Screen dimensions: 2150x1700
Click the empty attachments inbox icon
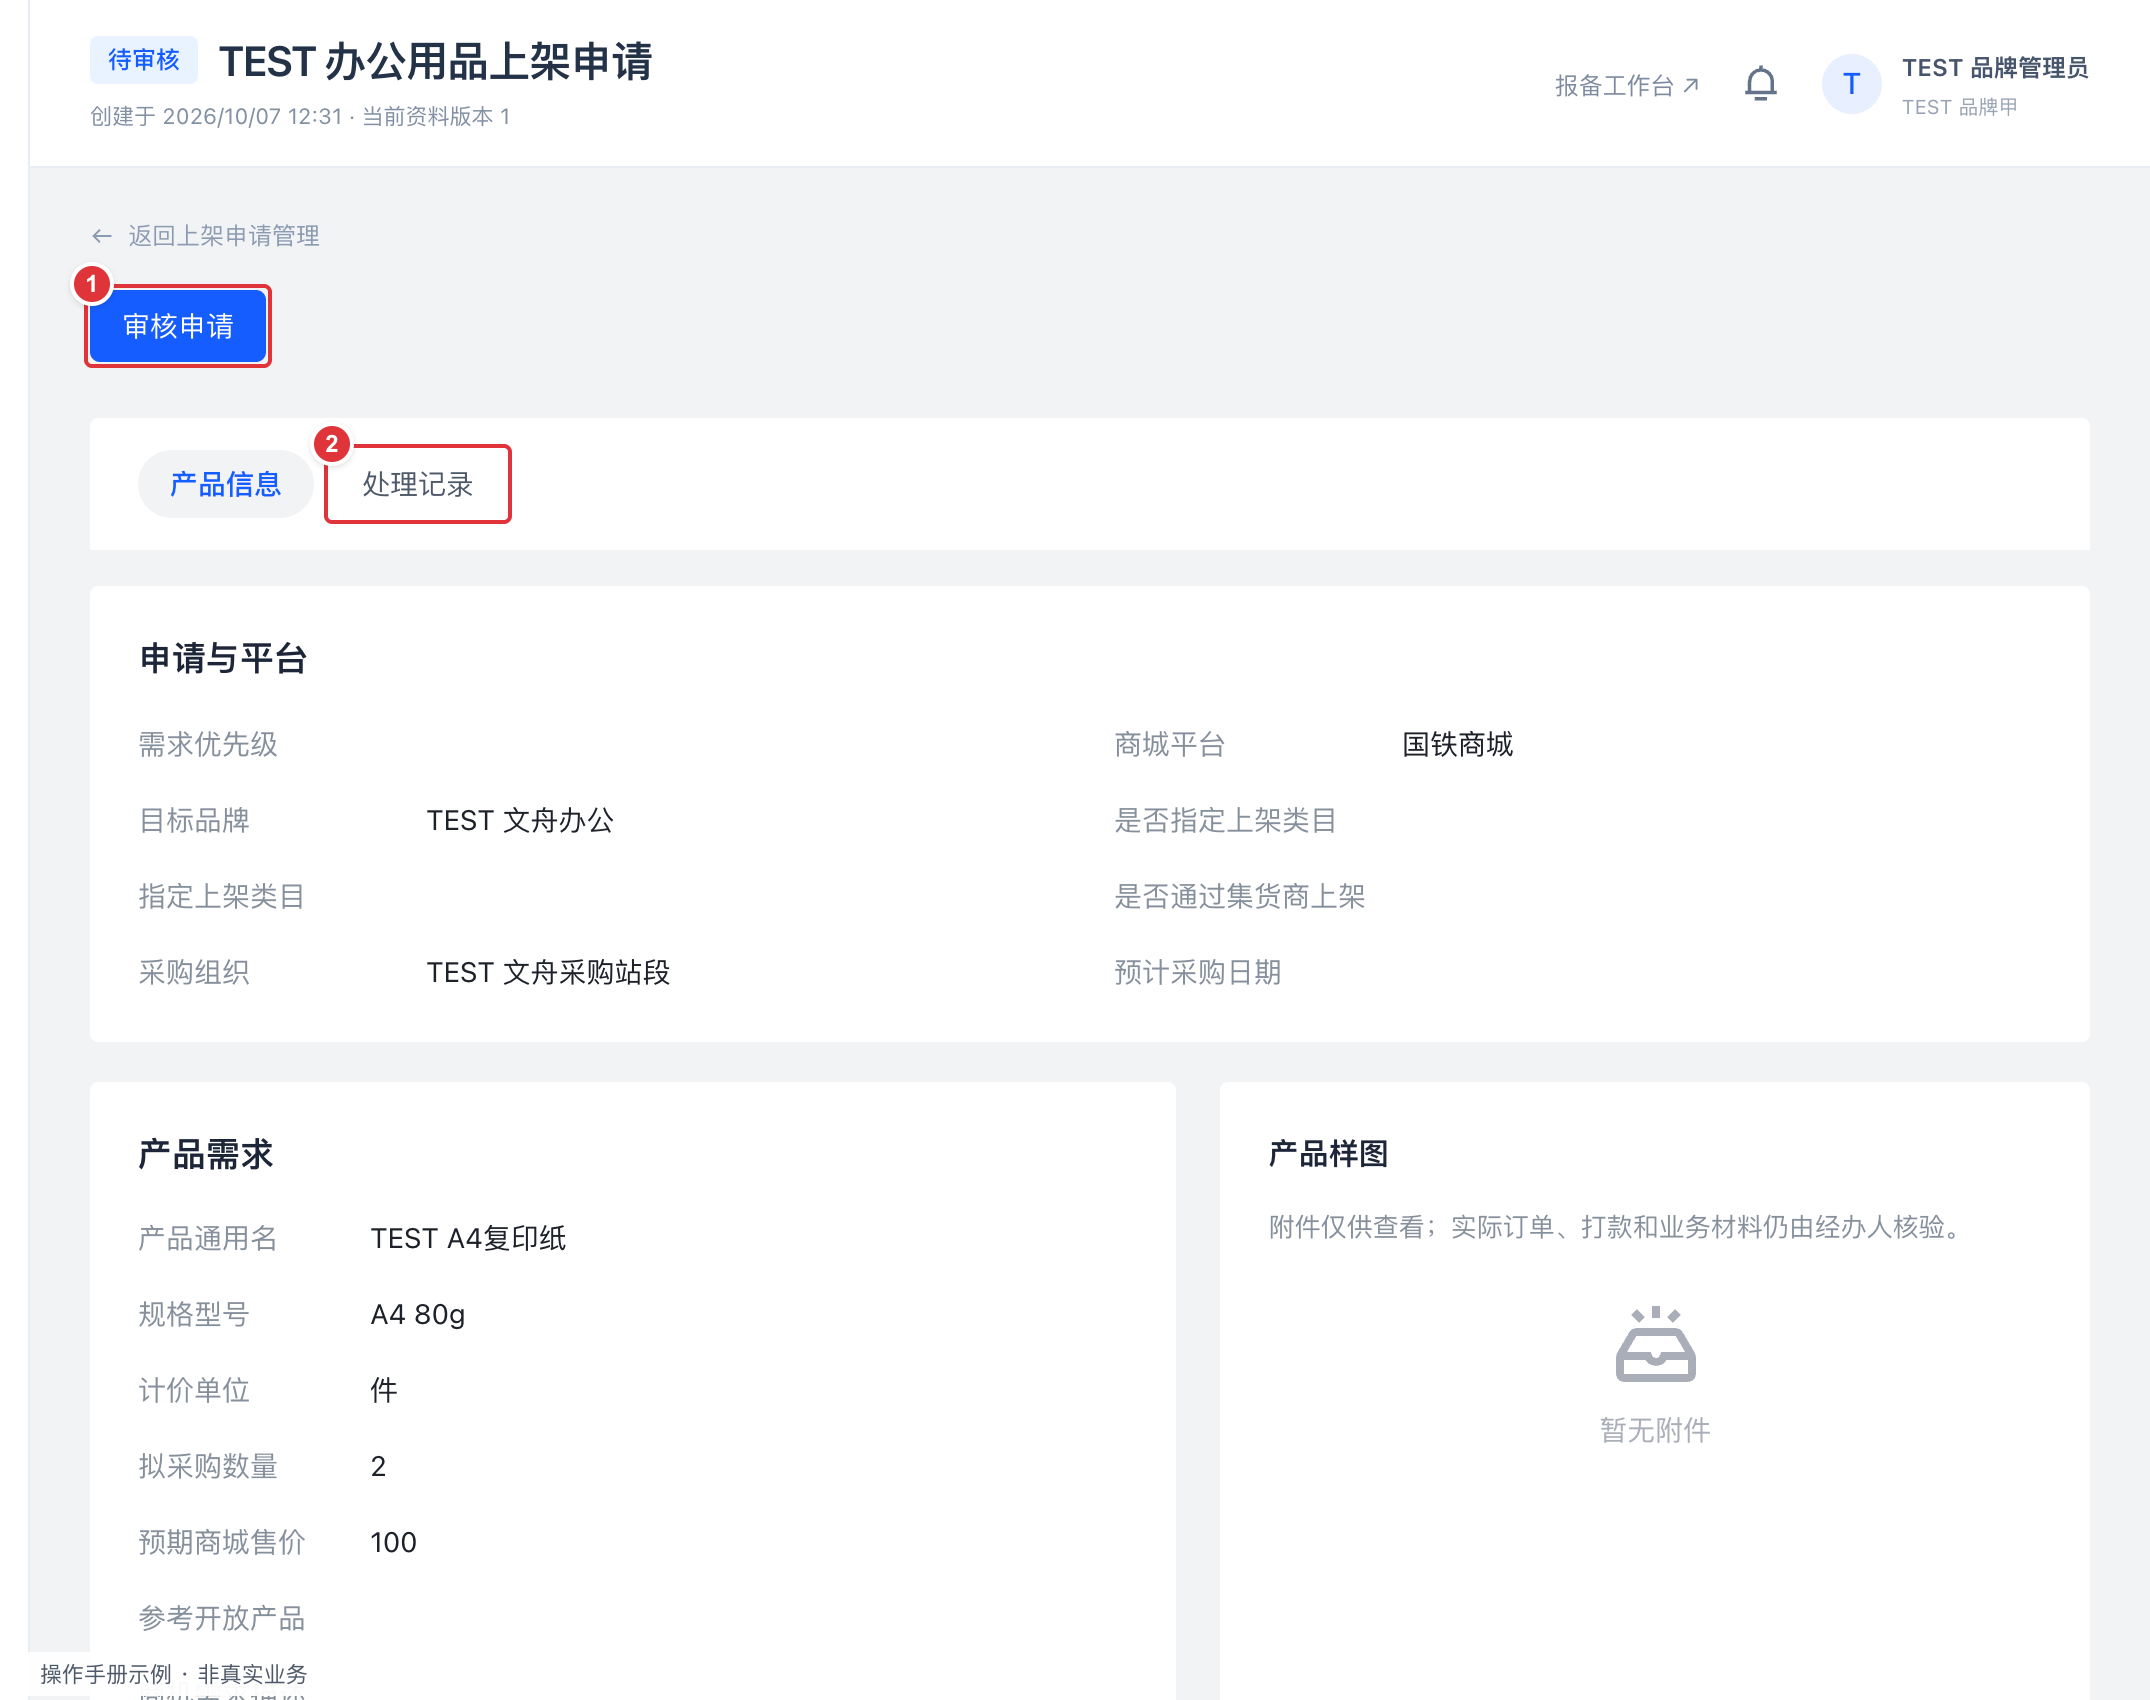point(1655,1344)
